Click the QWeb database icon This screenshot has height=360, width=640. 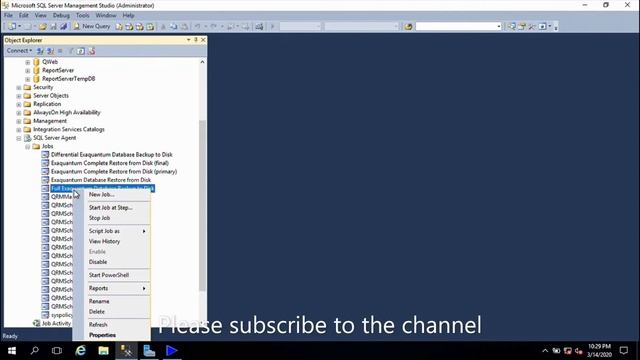36,62
